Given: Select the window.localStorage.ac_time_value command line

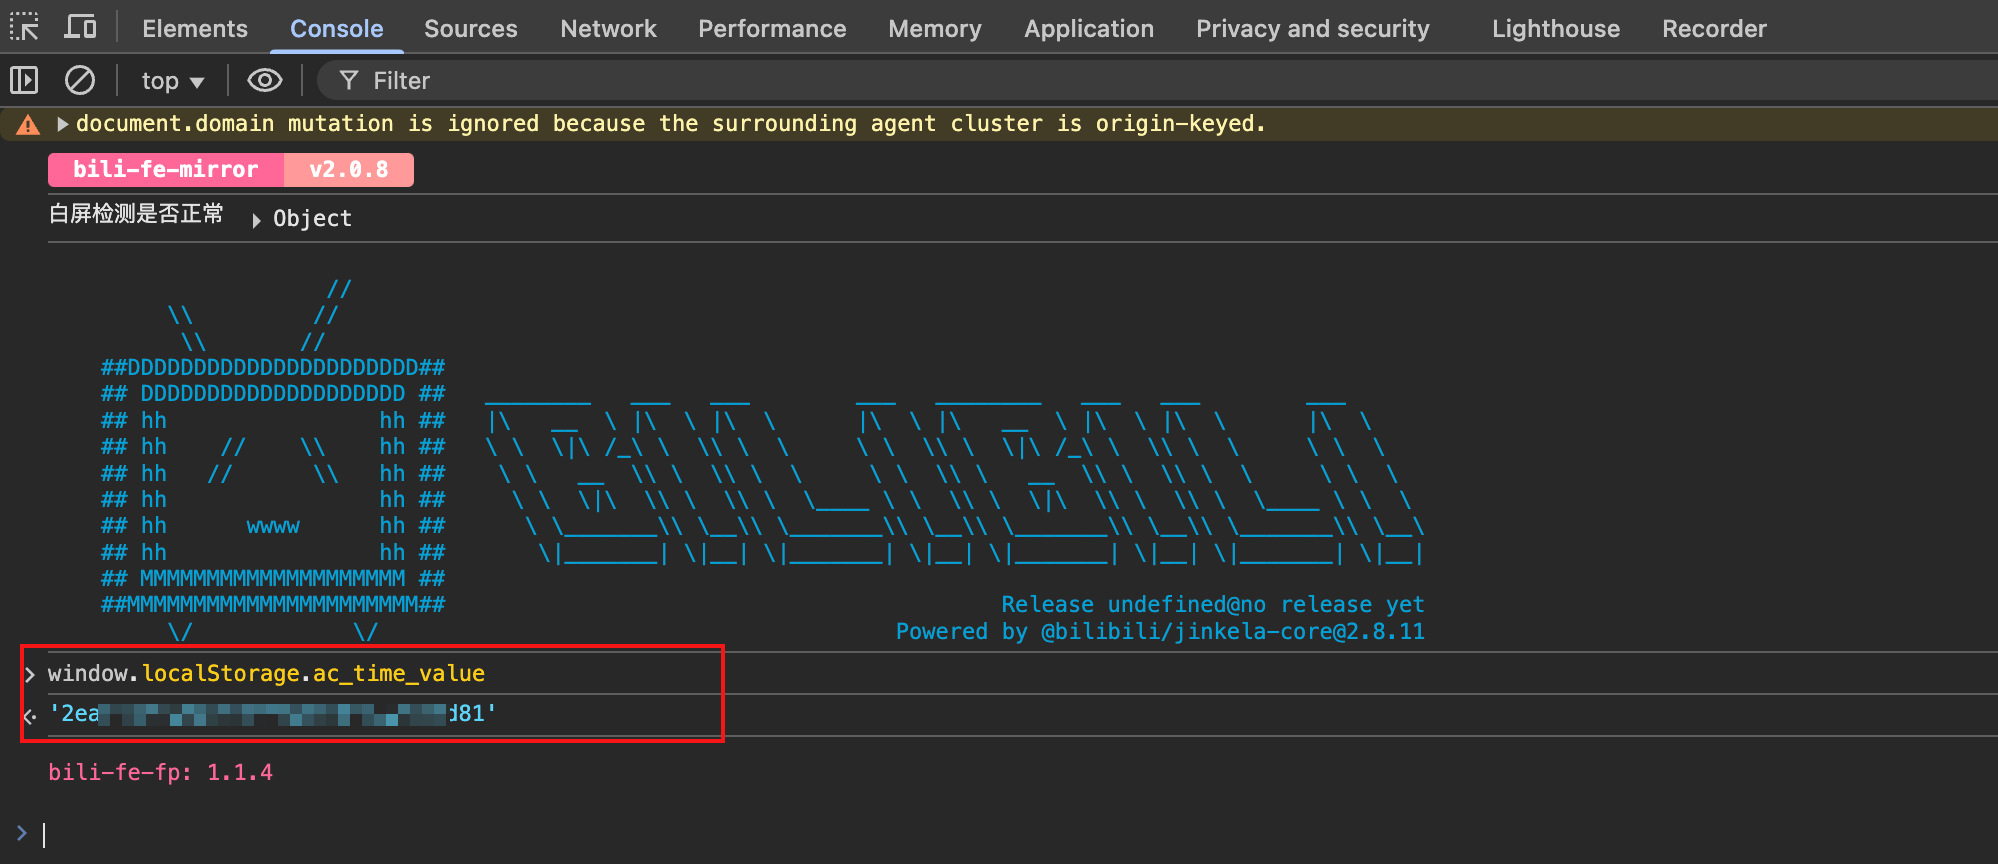Looking at the screenshot, I should (266, 673).
